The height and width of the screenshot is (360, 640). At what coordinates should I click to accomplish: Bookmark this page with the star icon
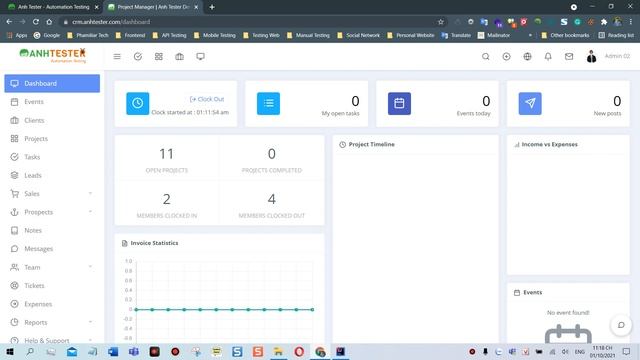[x=441, y=22]
